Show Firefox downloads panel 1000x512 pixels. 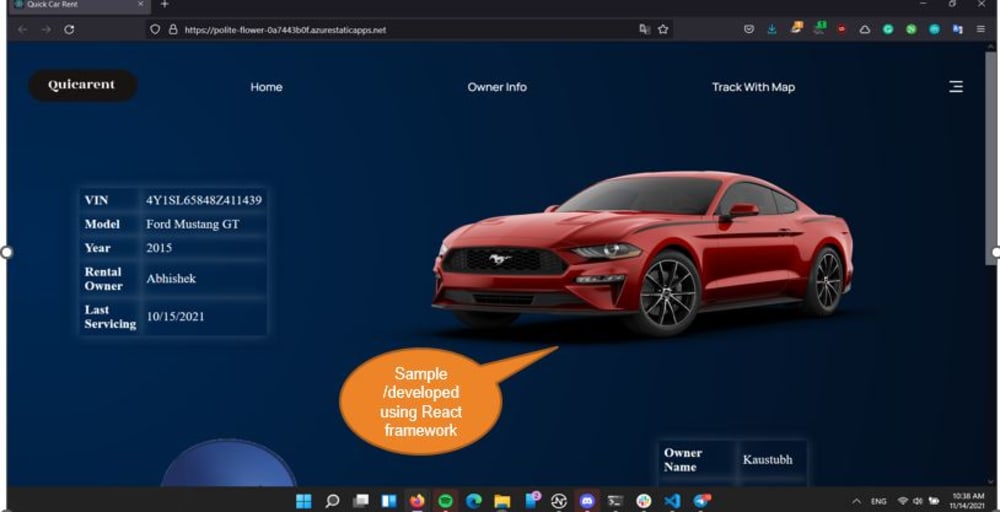[x=772, y=29]
